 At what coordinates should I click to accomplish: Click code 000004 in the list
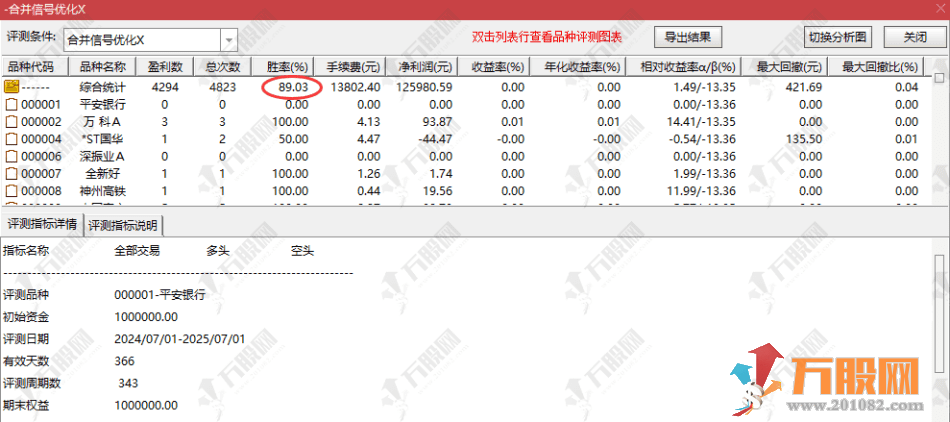pyautogui.click(x=41, y=139)
